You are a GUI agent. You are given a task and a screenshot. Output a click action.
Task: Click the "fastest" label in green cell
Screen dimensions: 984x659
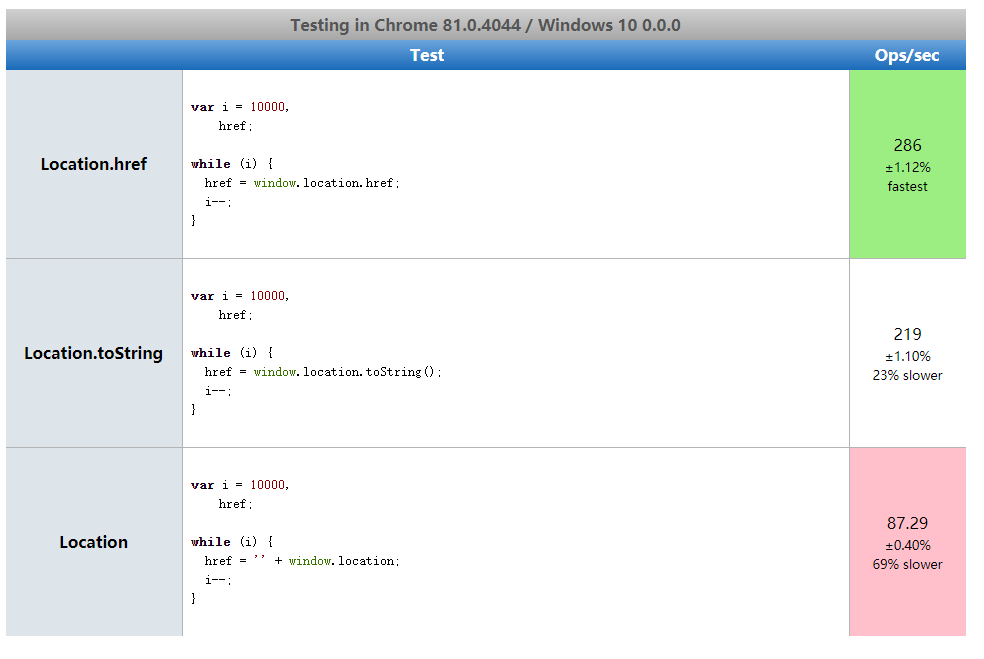point(907,186)
